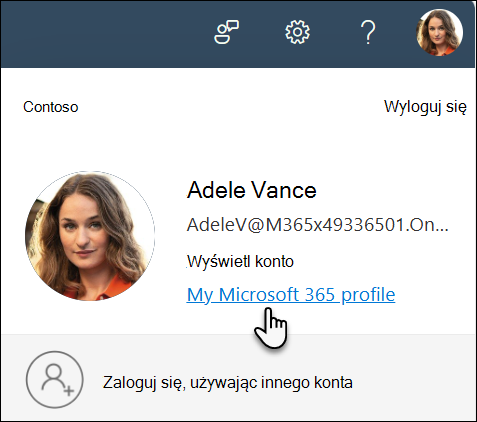Open the My Microsoft 365 profile link
477x422 pixels.
tap(291, 295)
